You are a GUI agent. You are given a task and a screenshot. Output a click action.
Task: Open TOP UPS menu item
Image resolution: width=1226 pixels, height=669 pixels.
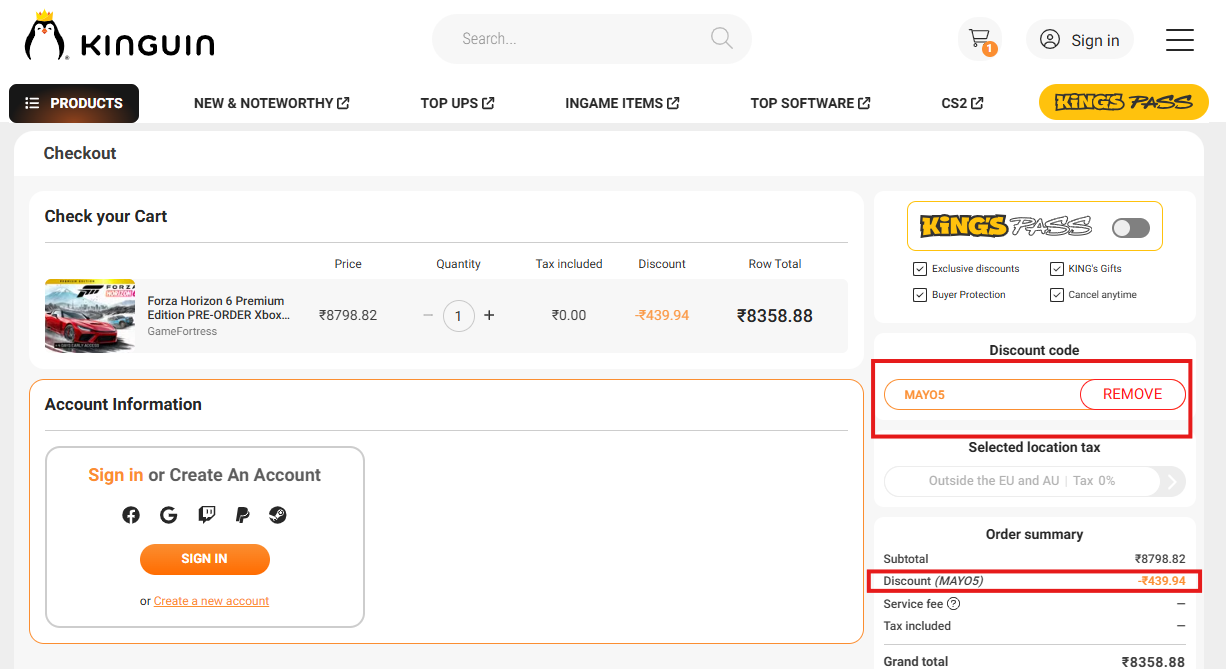click(458, 103)
